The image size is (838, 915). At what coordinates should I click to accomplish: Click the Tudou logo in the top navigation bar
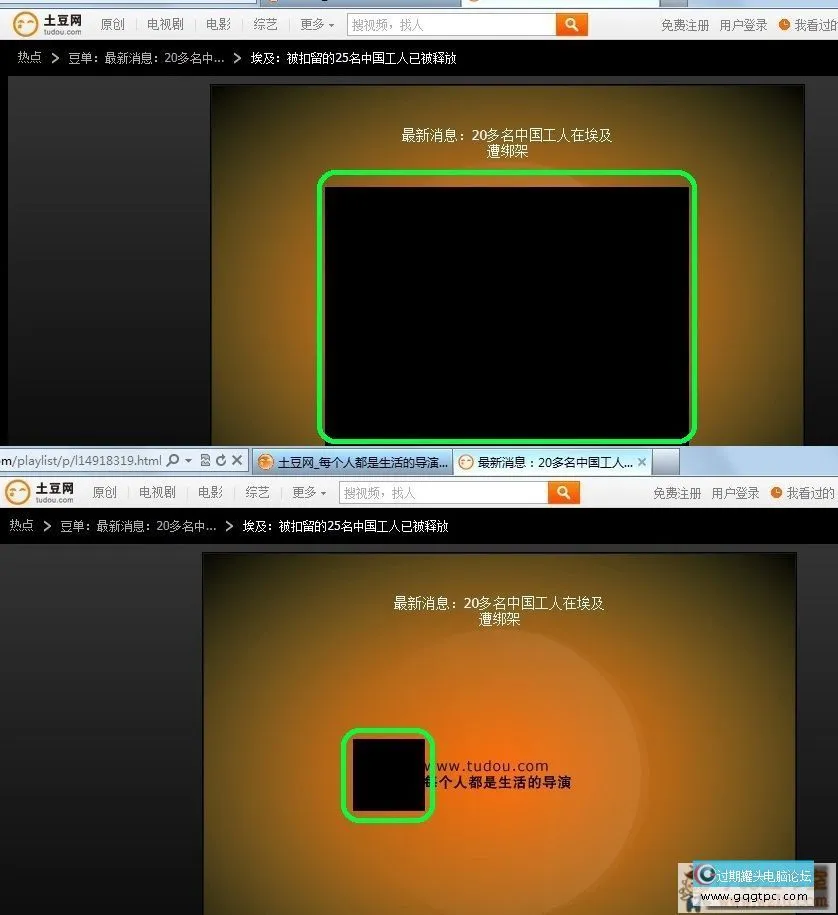(x=44, y=23)
